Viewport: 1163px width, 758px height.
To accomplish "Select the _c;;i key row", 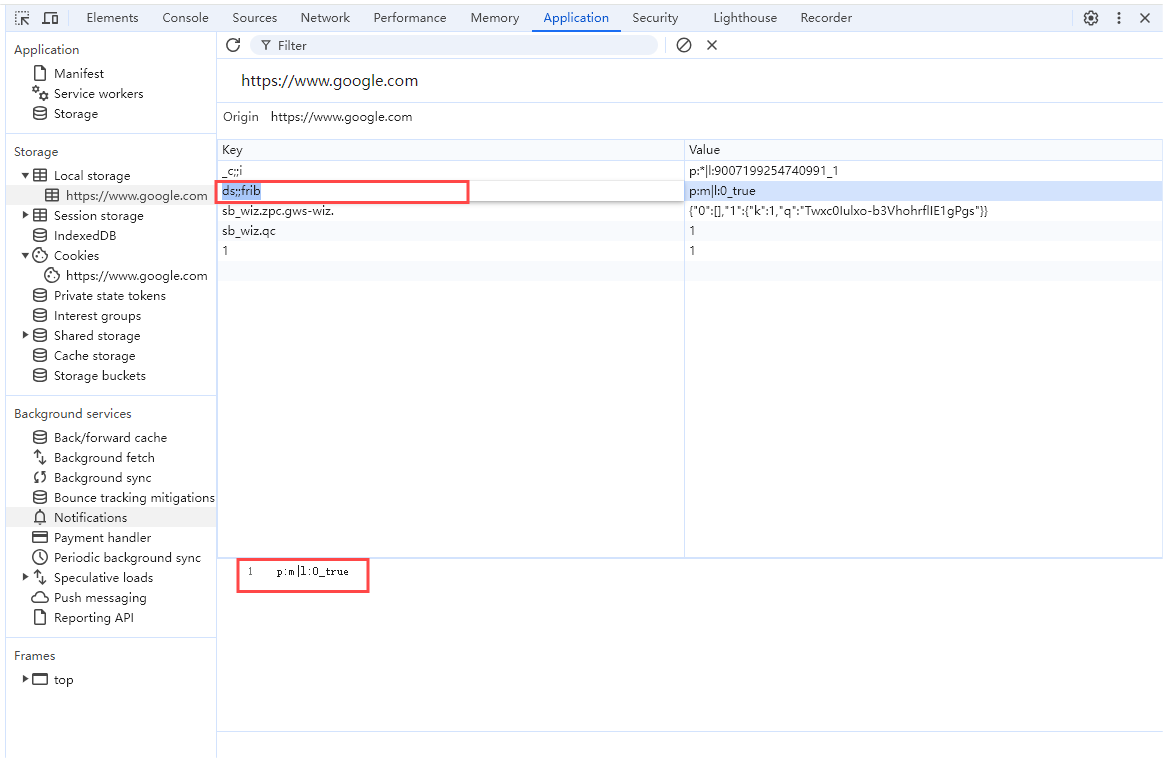I will (450, 171).
